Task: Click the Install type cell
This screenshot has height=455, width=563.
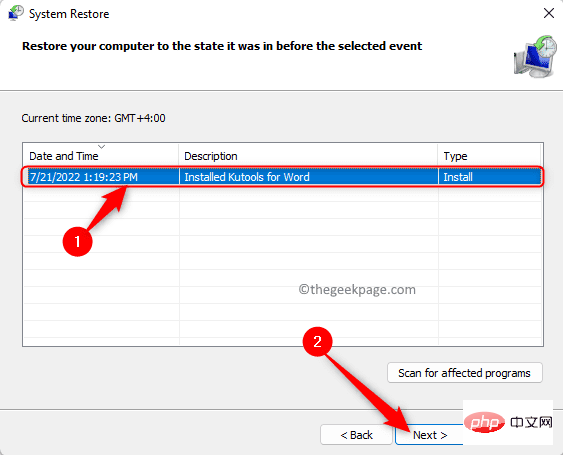Action: [x=458, y=177]
